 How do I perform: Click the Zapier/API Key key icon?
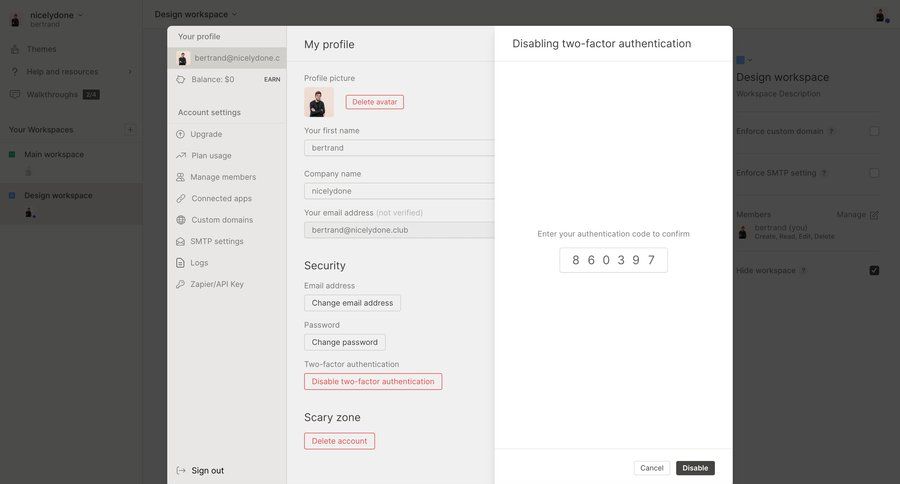(180, 284)
